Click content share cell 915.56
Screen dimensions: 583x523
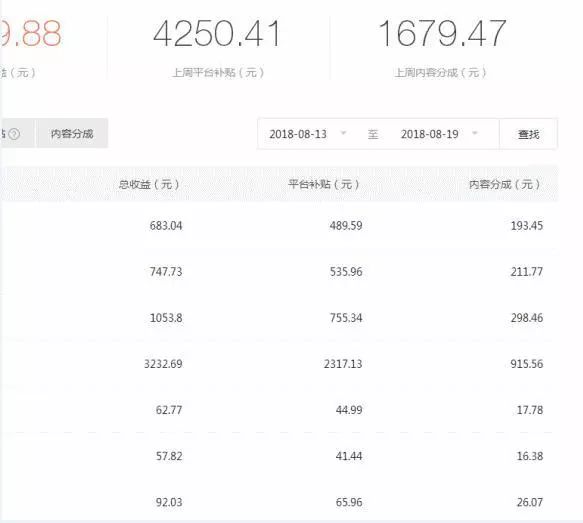coord(527,364)
